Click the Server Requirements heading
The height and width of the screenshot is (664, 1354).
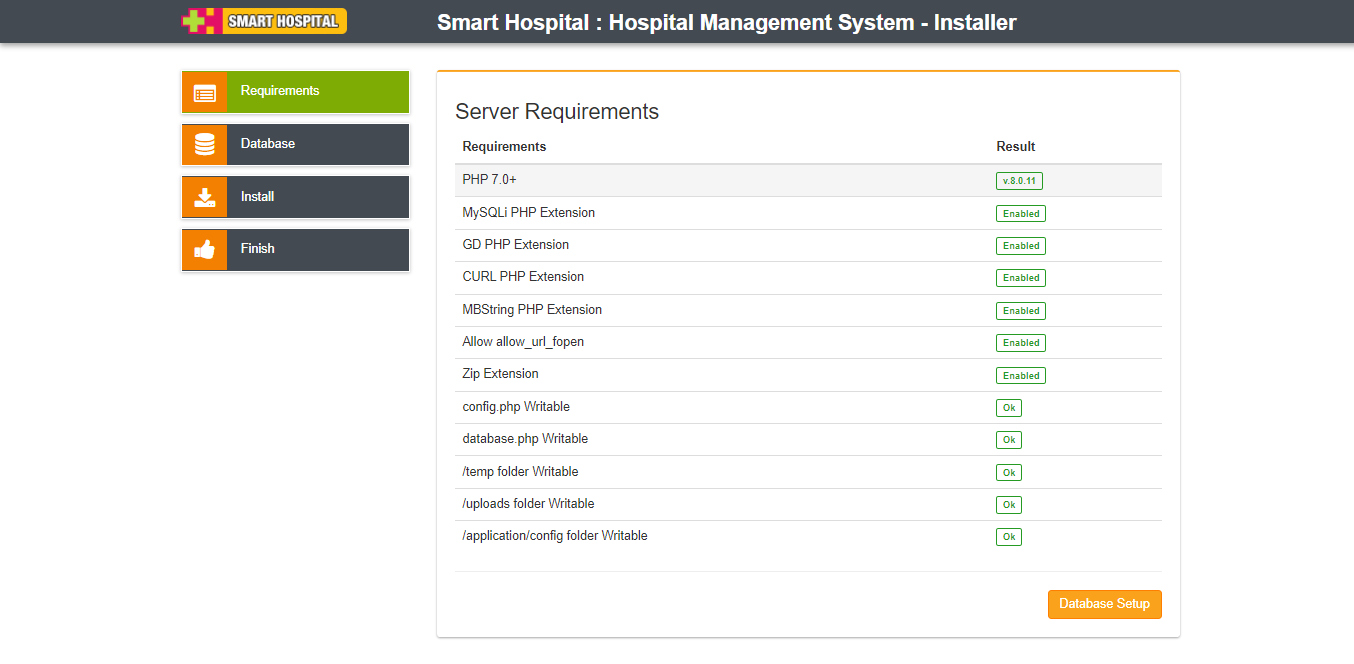pos(557,112)
